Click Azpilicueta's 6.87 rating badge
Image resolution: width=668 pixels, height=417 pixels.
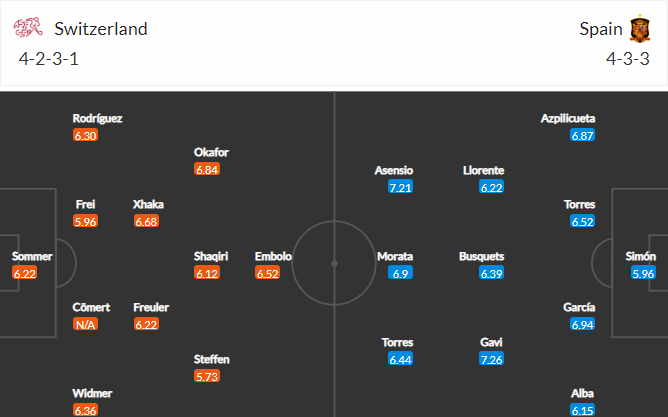pos(582,135)
